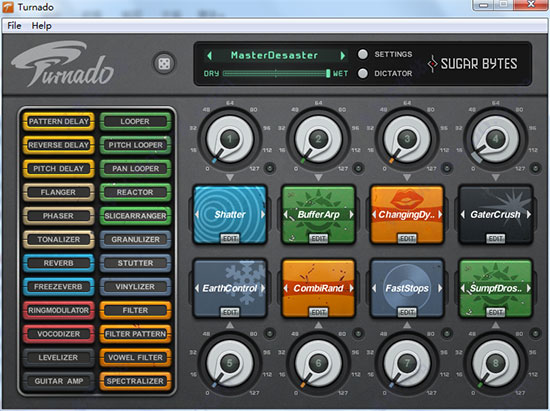Go to next preset after MasterDesaster
This screenshot has width=550, height=411.
click(x=343, y=55)
